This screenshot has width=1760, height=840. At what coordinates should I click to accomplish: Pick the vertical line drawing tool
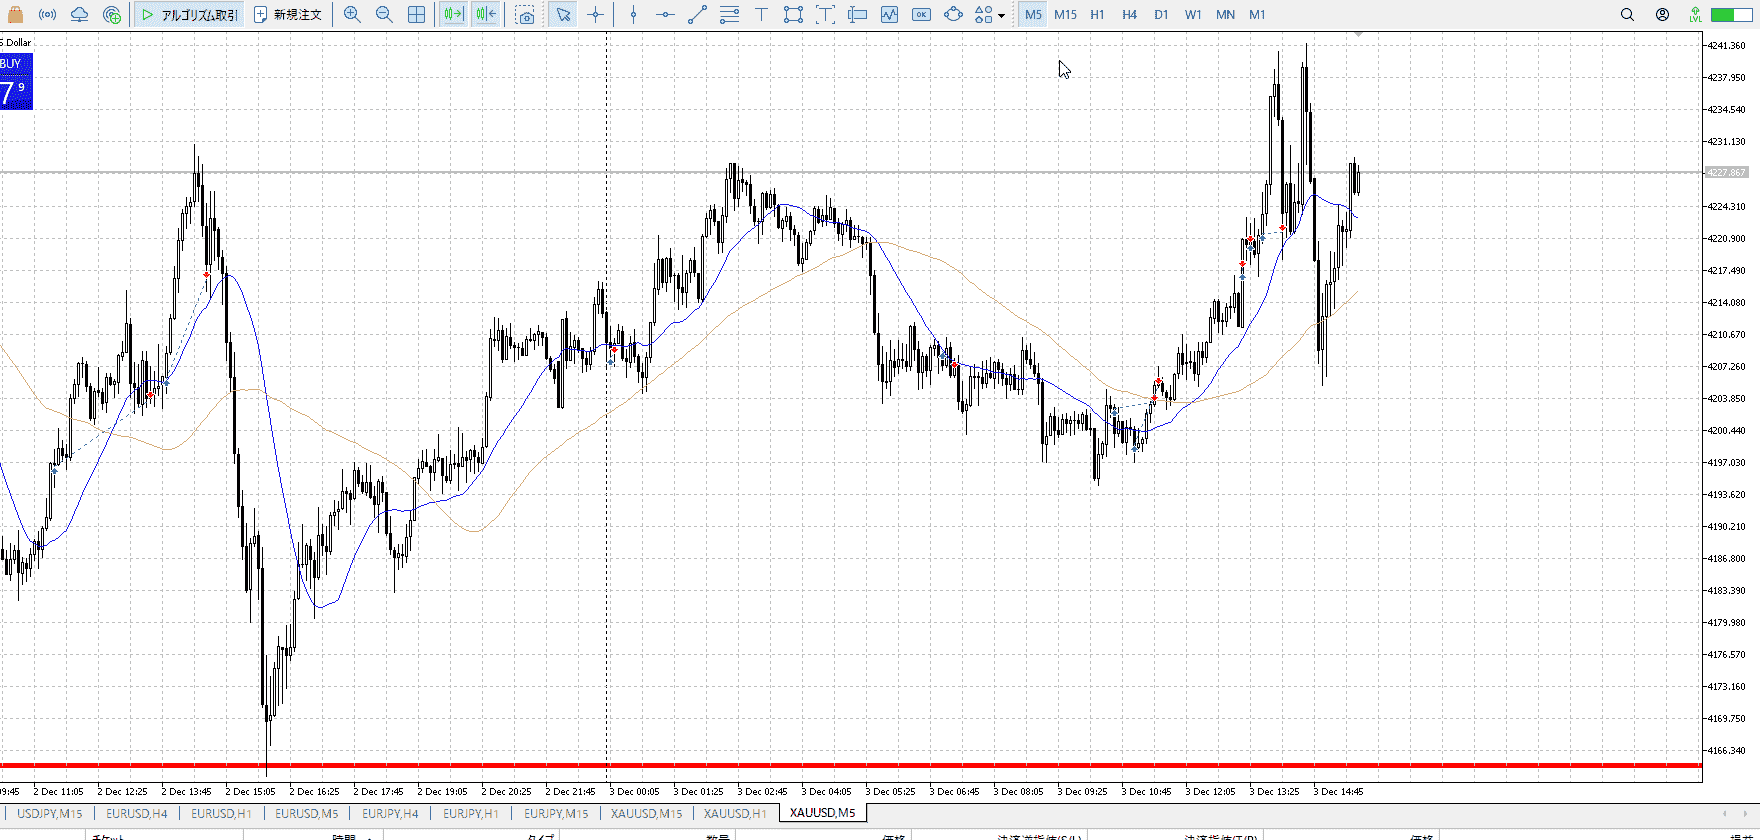pyautogui.click(x=633, y=15)
